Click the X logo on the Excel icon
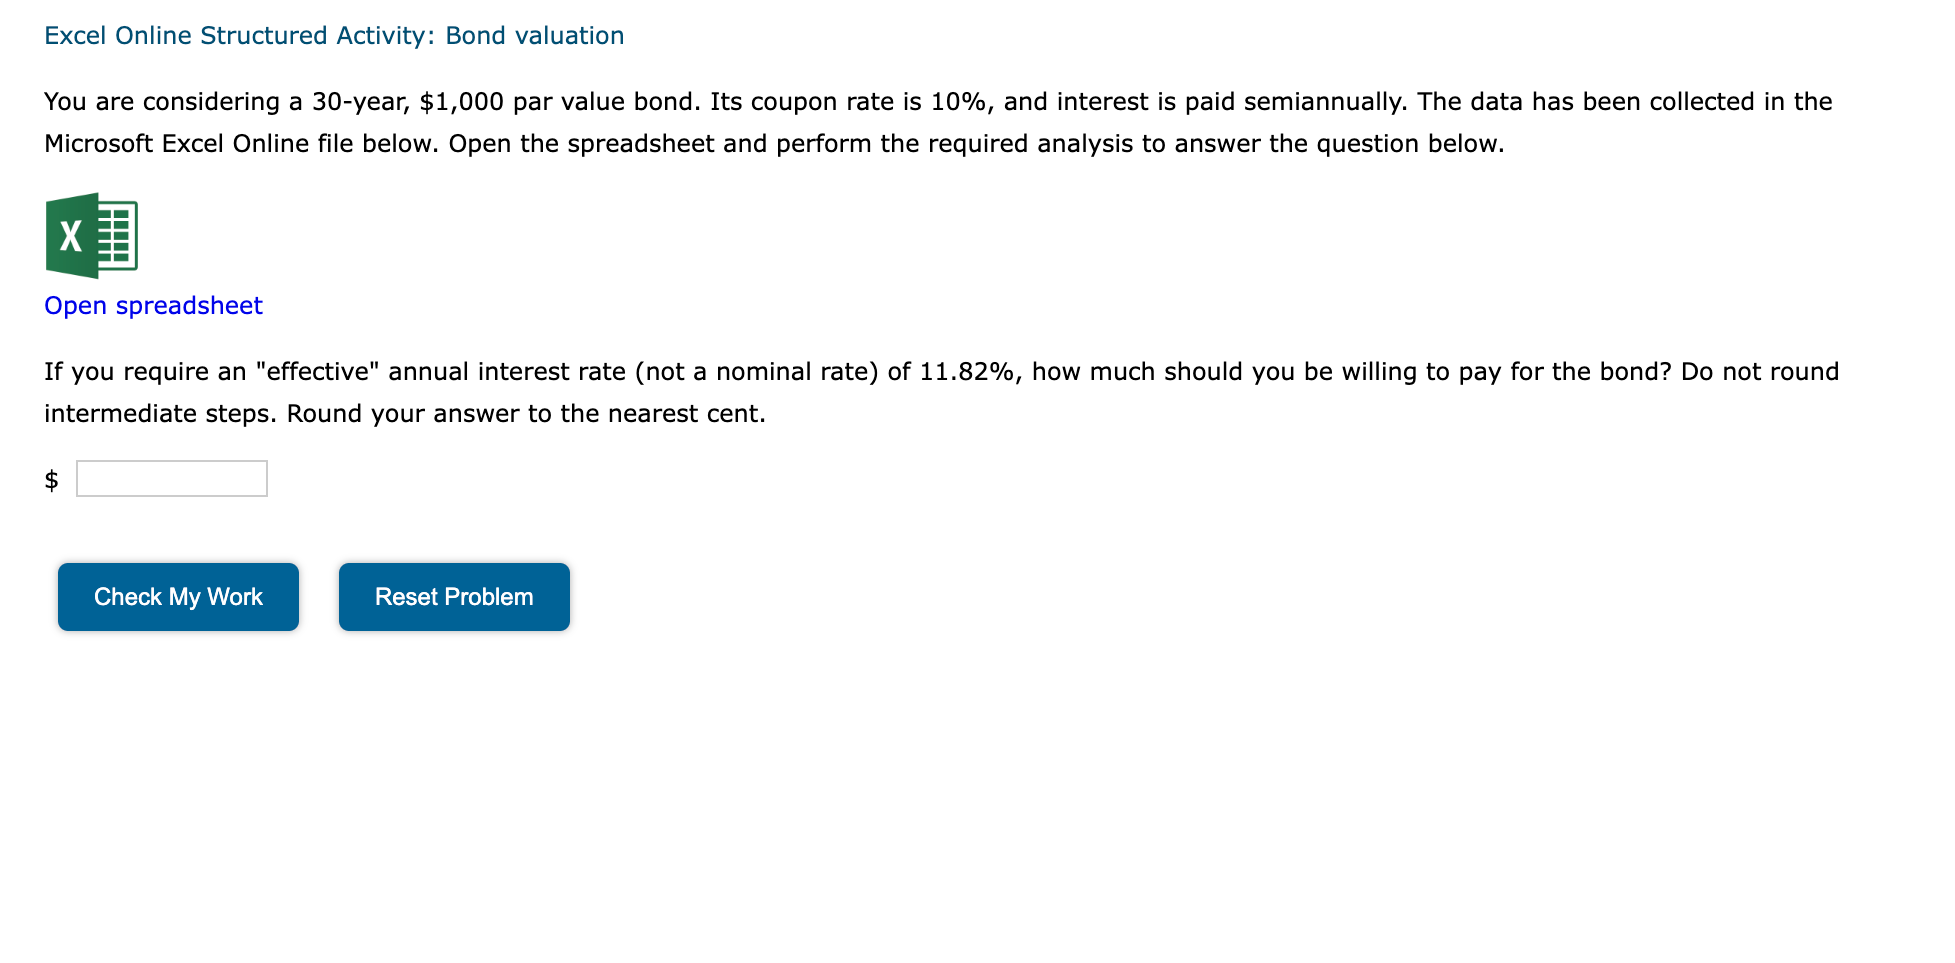The image size is (1955, 963). point(69,238)
